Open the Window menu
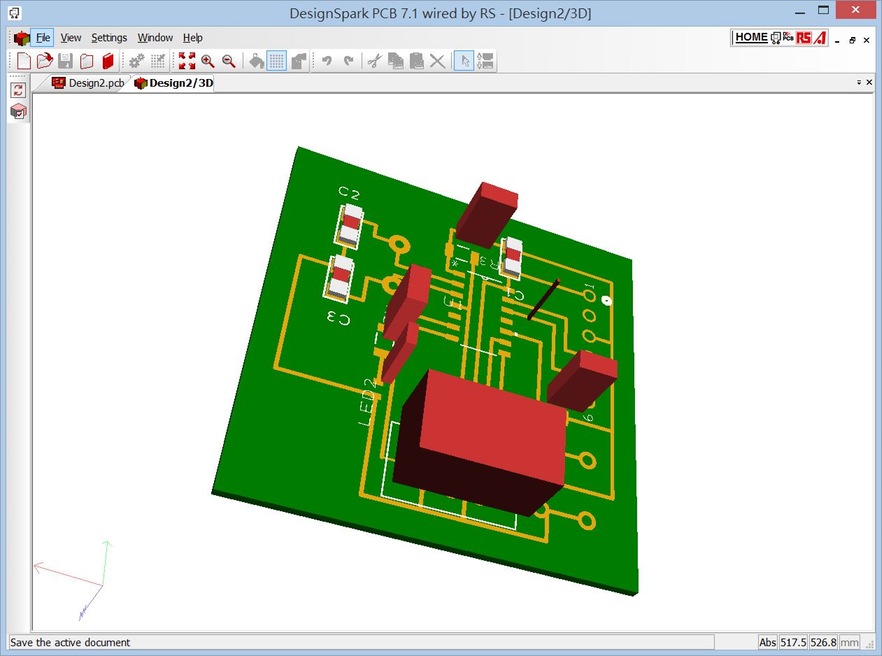882x656 pixels. point(155,38)
